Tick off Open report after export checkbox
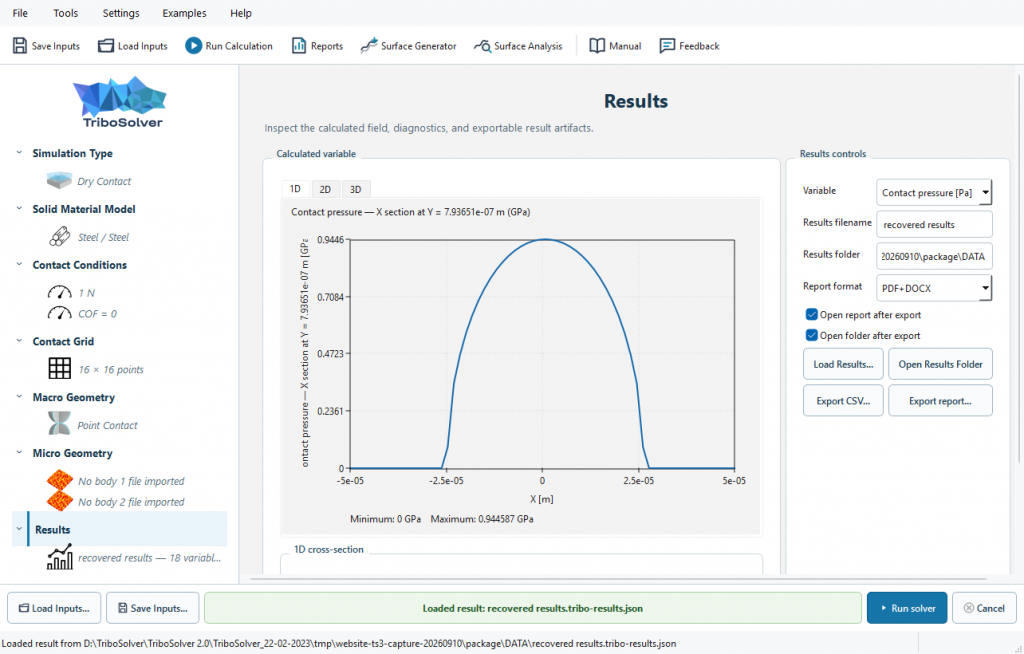The image size is (1024, 654). (x=812, y=314)
